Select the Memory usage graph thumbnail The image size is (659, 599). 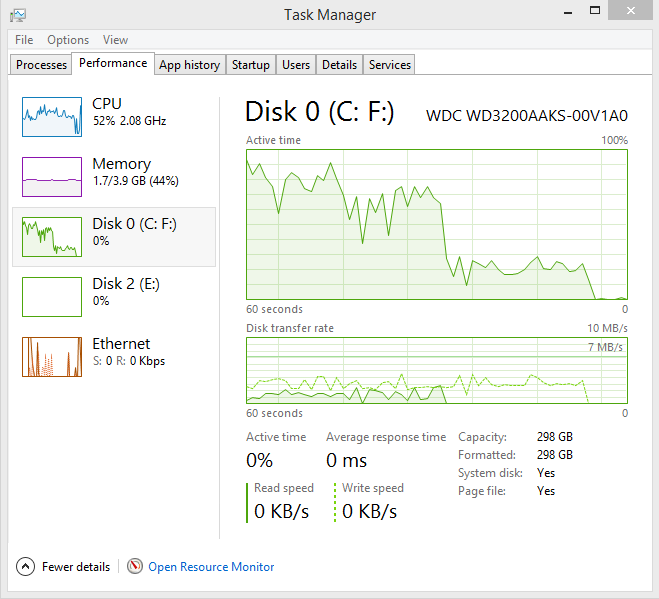(52, 176)
